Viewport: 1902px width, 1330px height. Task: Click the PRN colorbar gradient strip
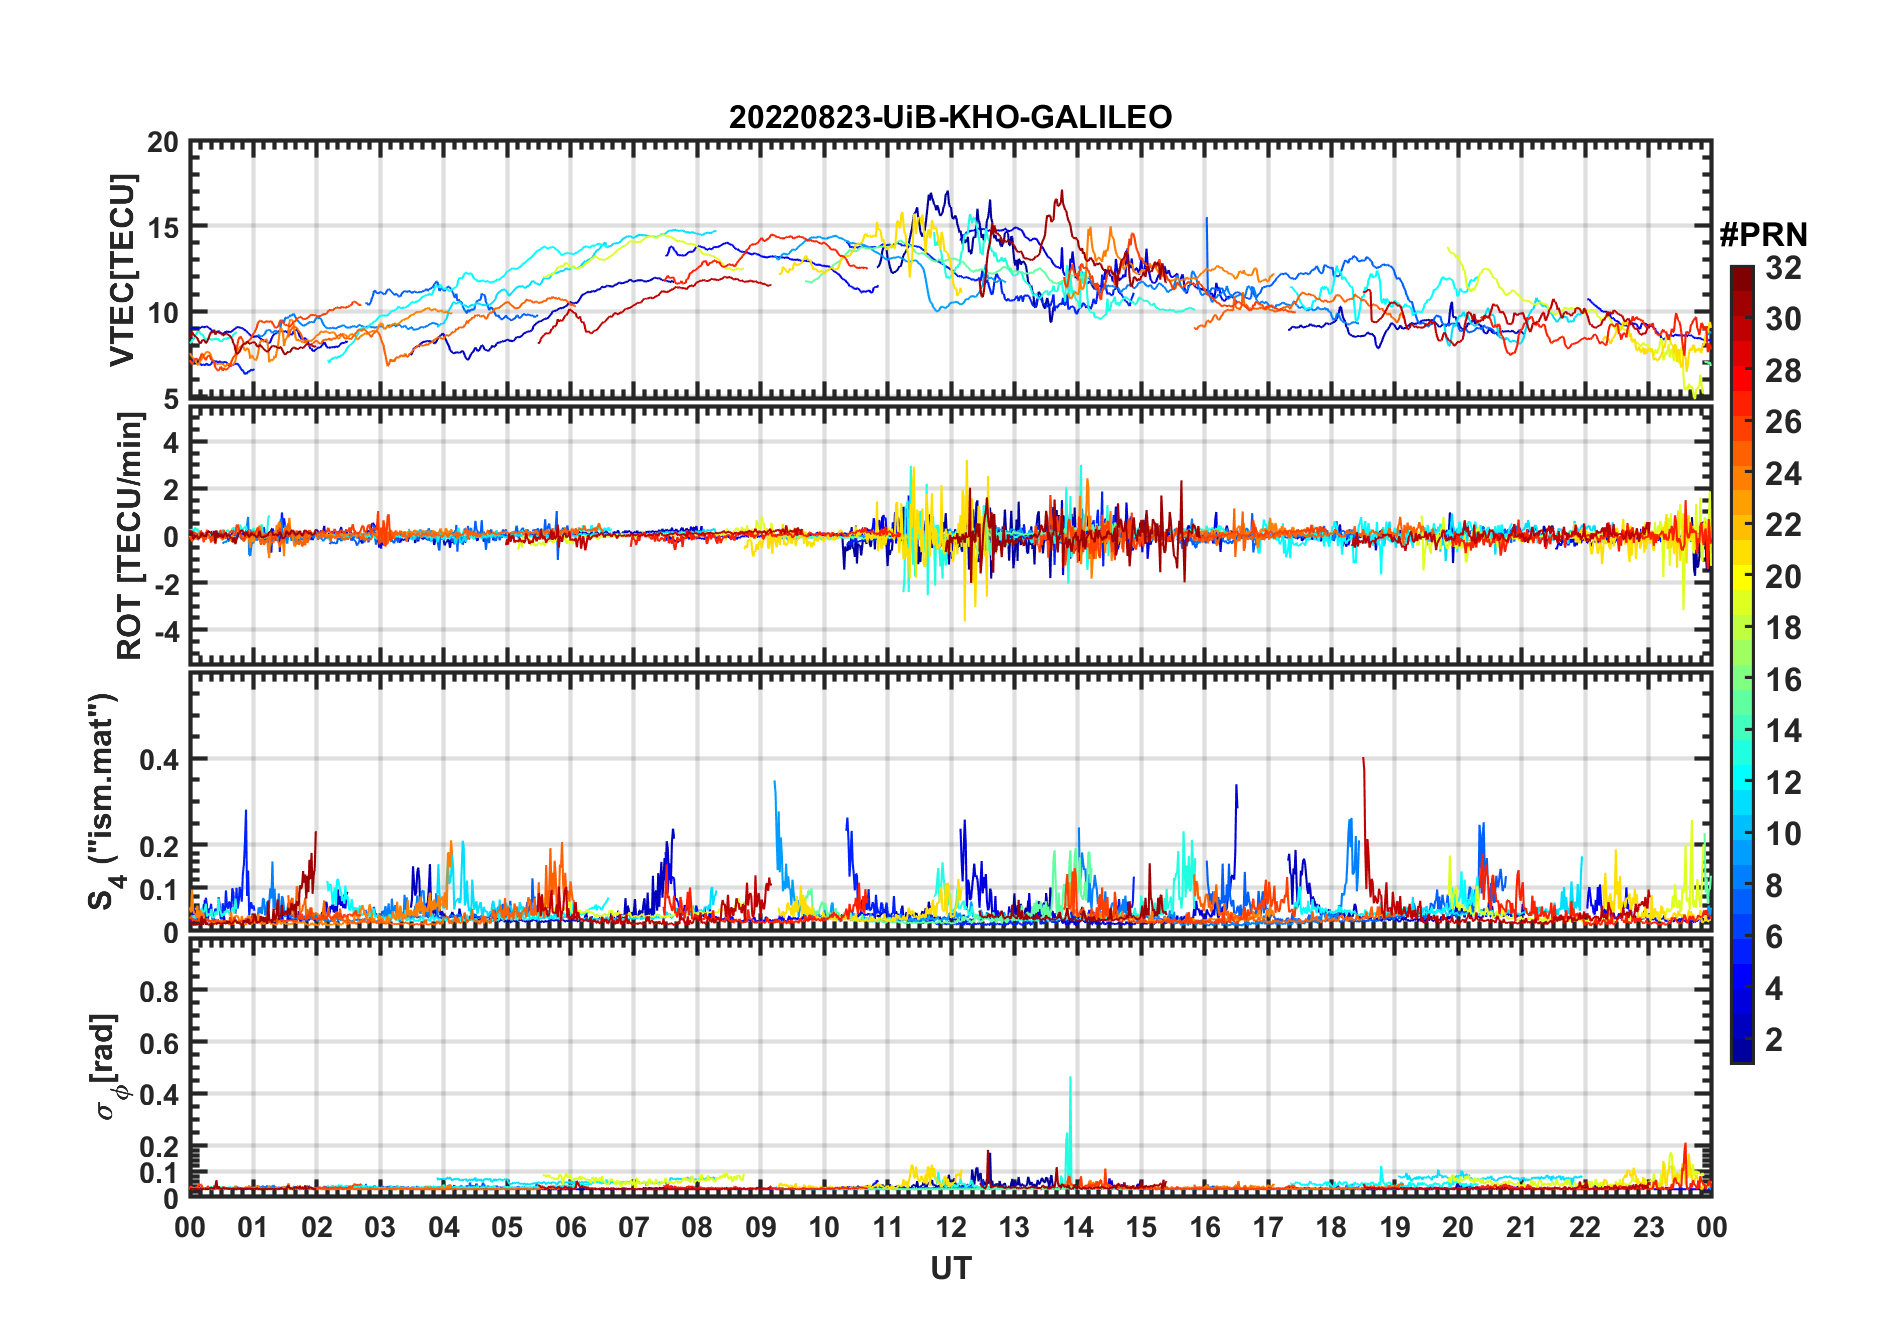click(x=1742, y=663)
